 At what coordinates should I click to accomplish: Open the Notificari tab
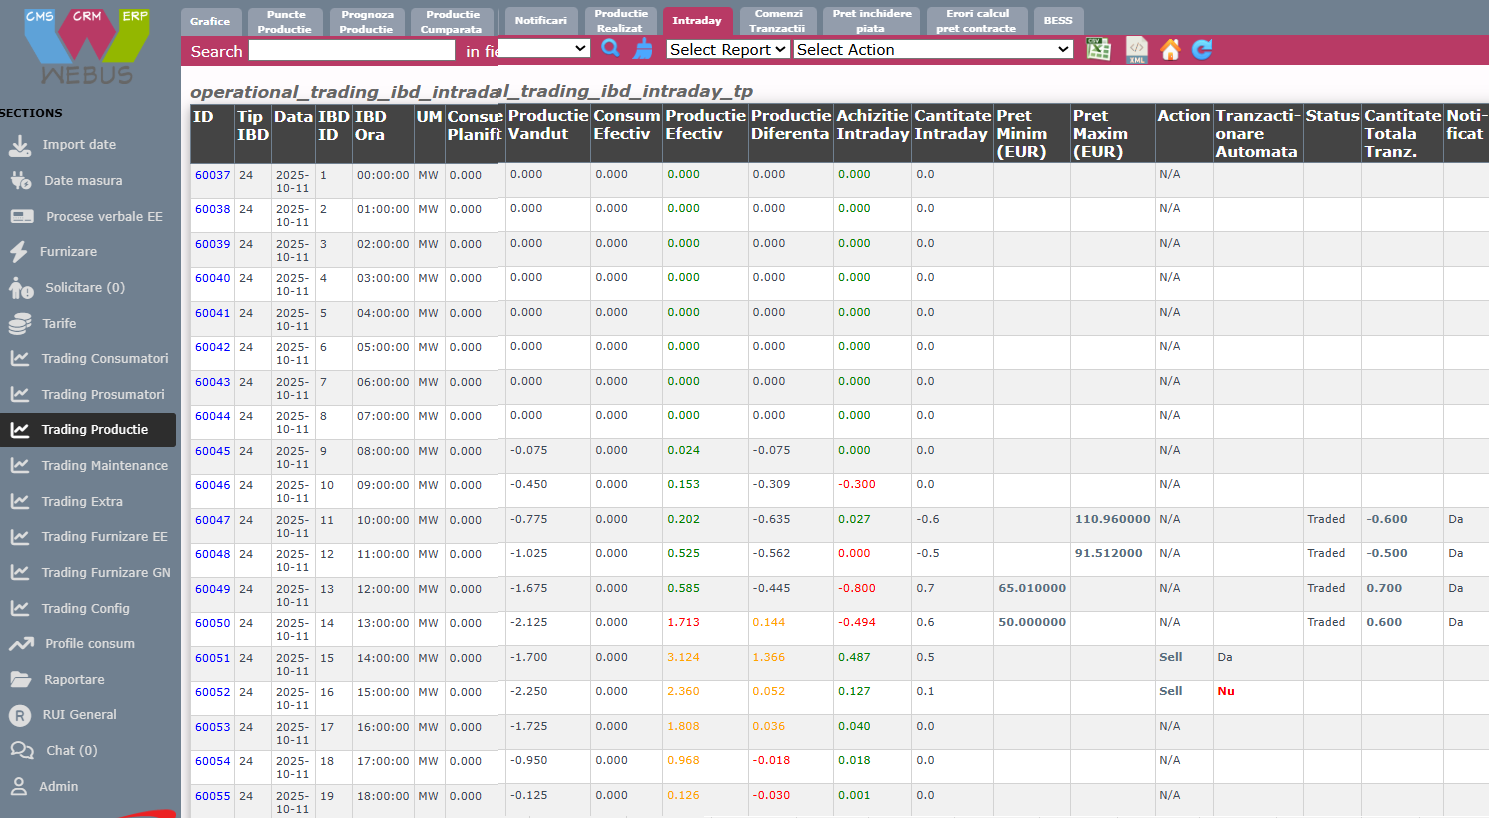tap(540, 21)
